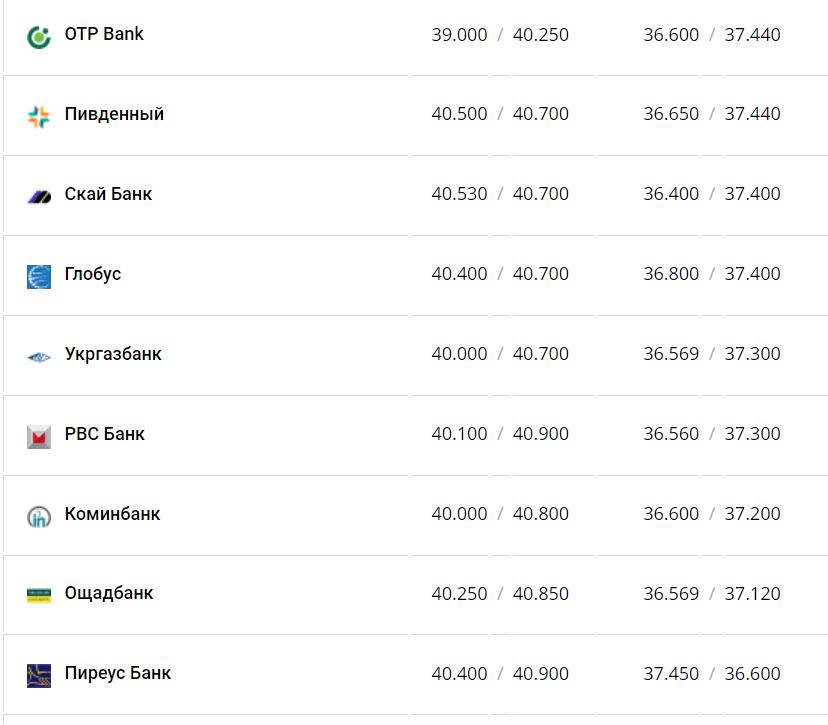Image resolution: width=828 pixels, height=725 pixels.
Task: Click the Пиреус Банк logo icon
Action: pyautogui.click(x=39, y=675)
